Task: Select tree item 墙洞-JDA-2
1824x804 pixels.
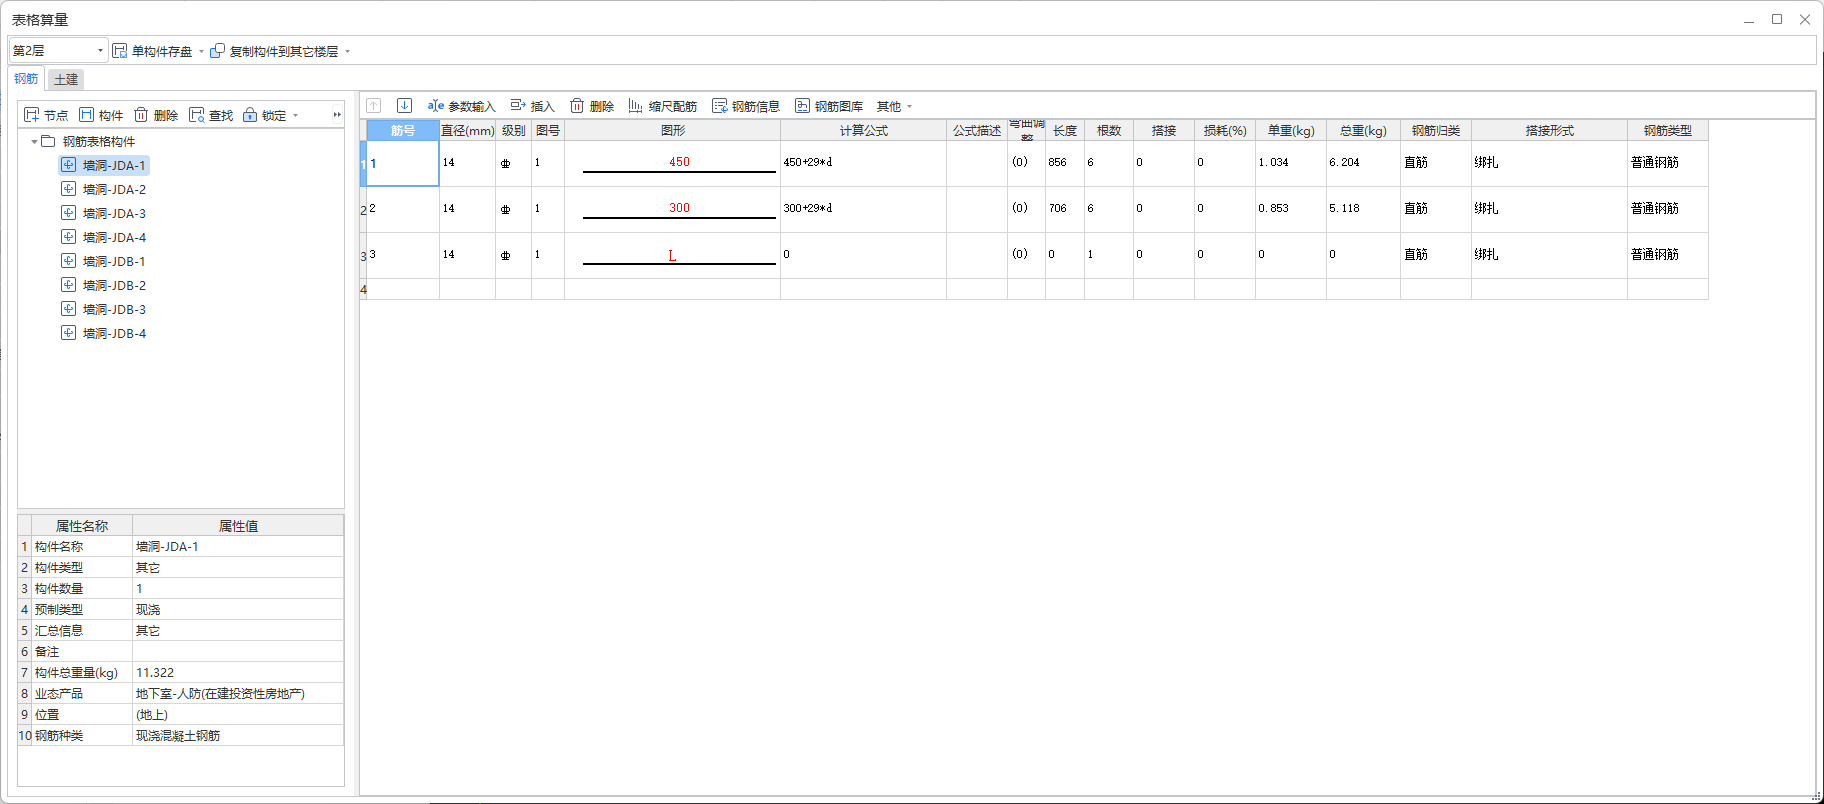Action: (x=114, y=190)
